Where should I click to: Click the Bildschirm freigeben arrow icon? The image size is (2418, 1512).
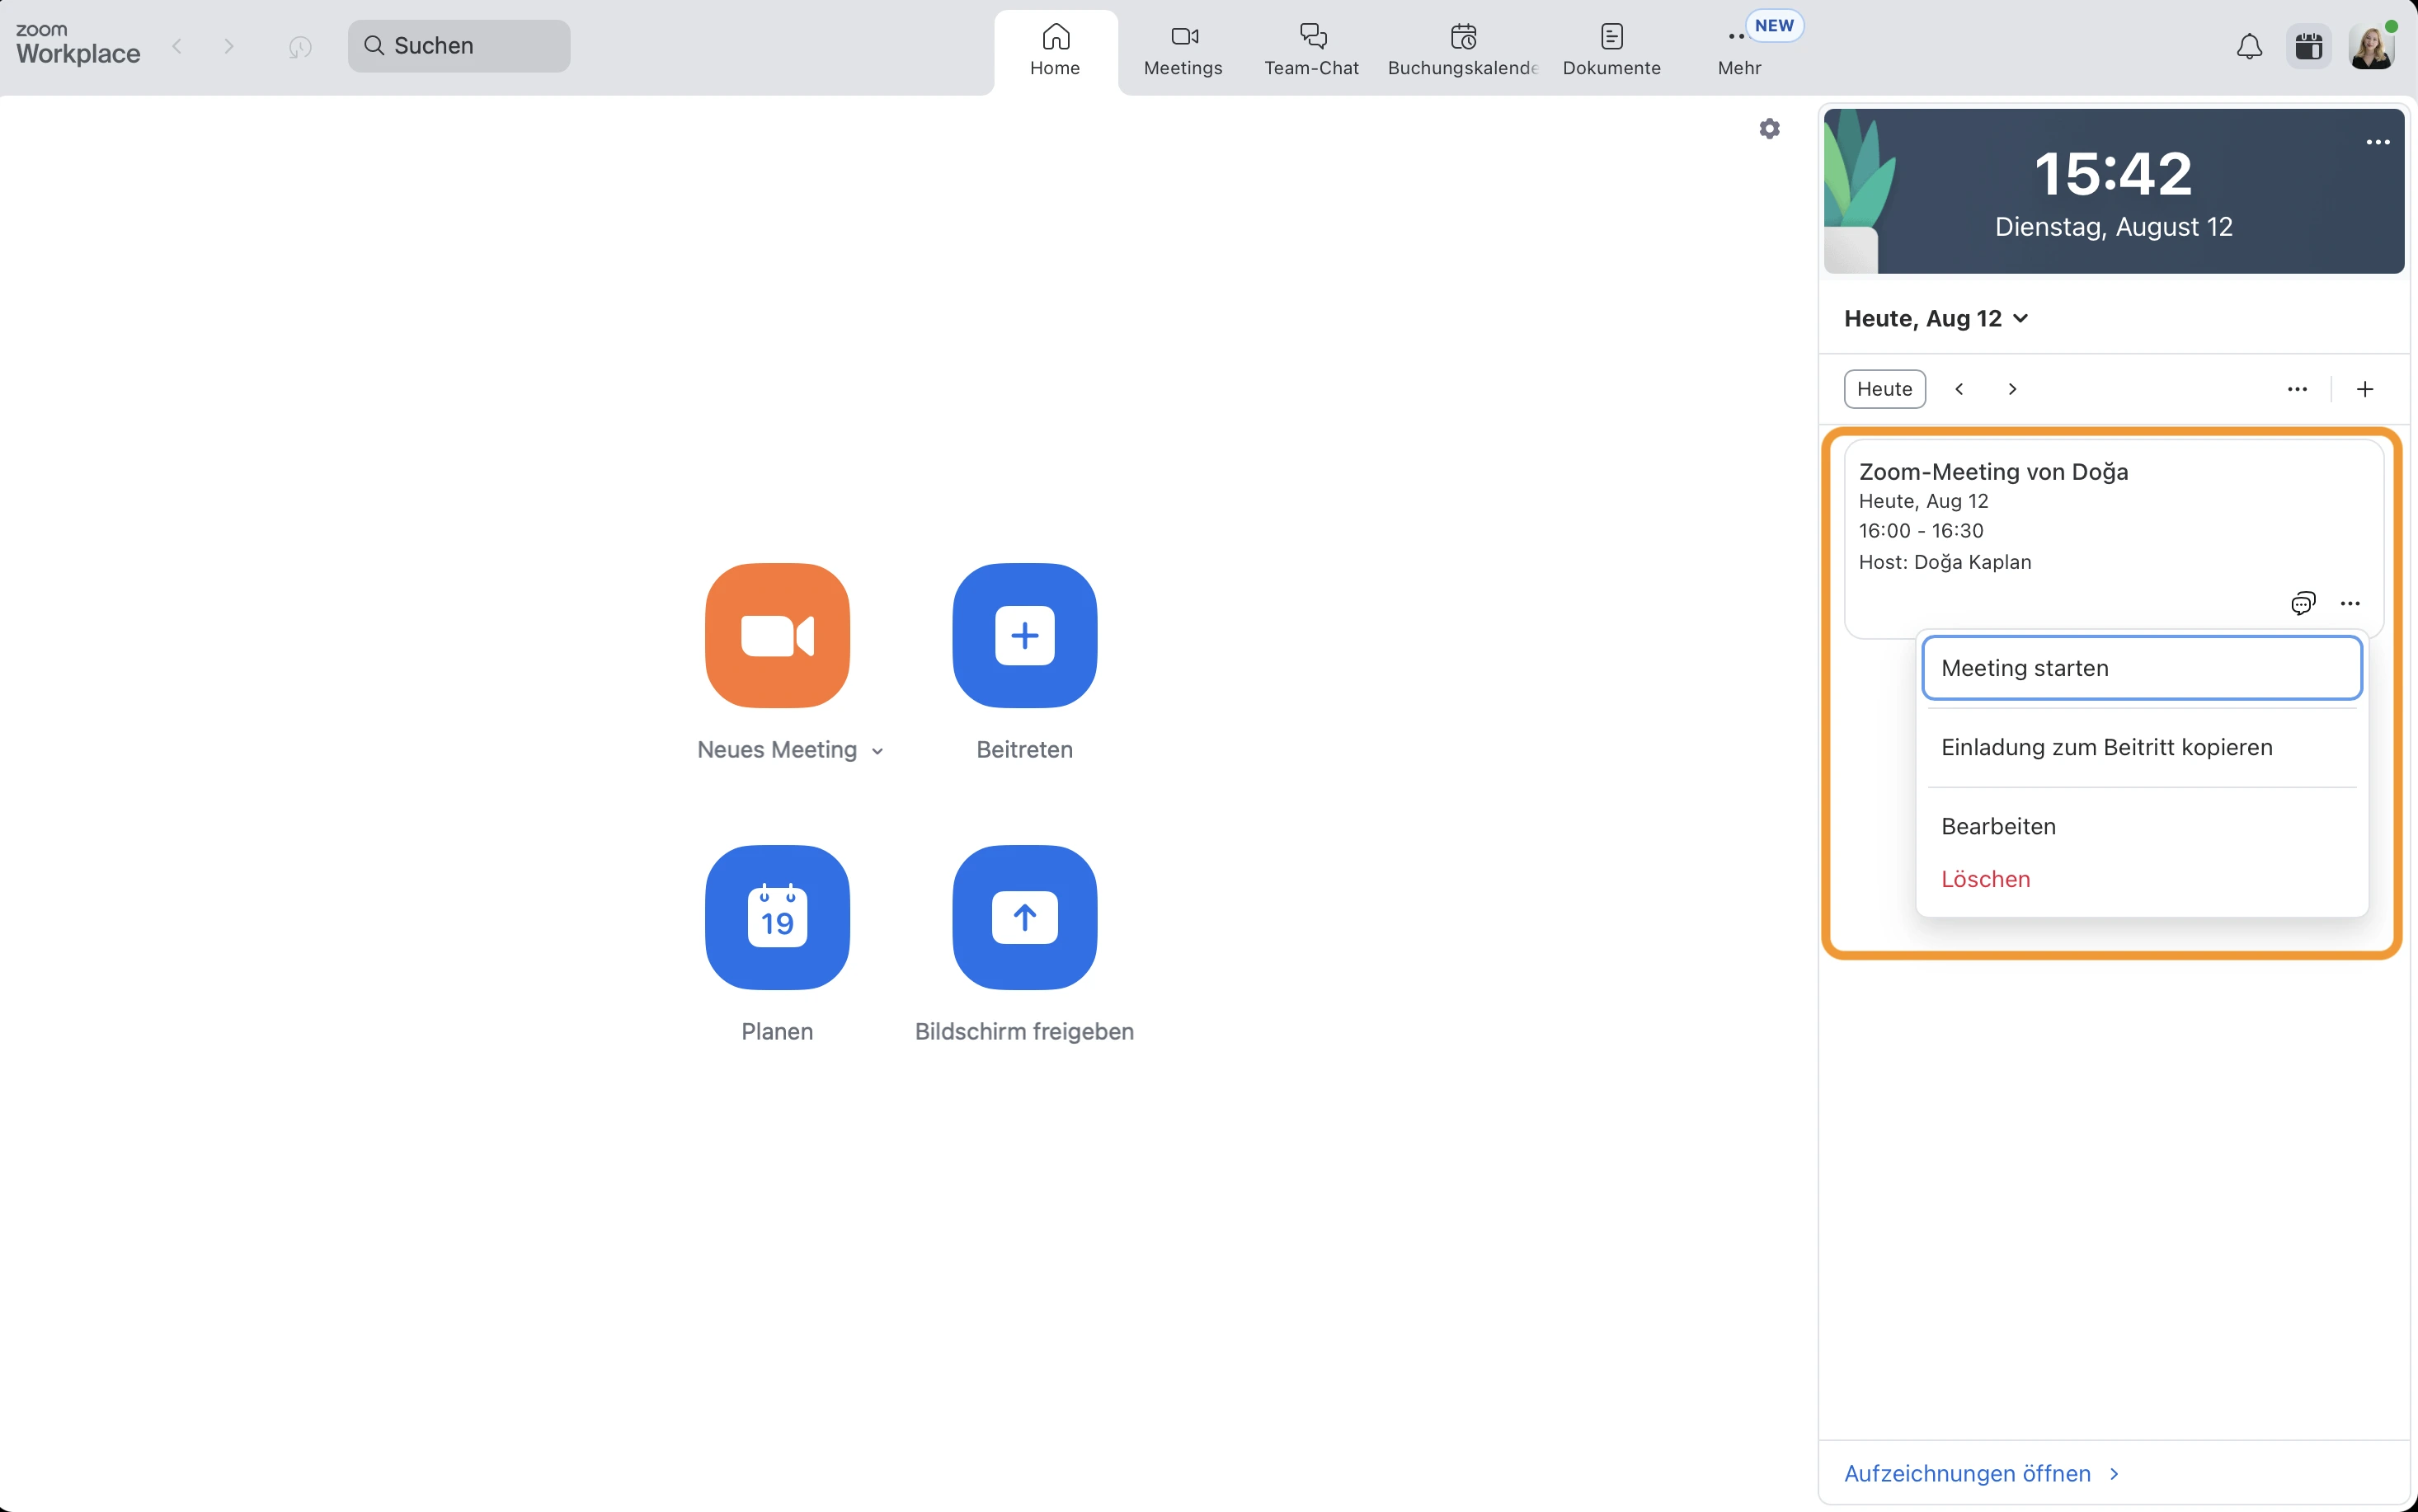coord(1024,917)
